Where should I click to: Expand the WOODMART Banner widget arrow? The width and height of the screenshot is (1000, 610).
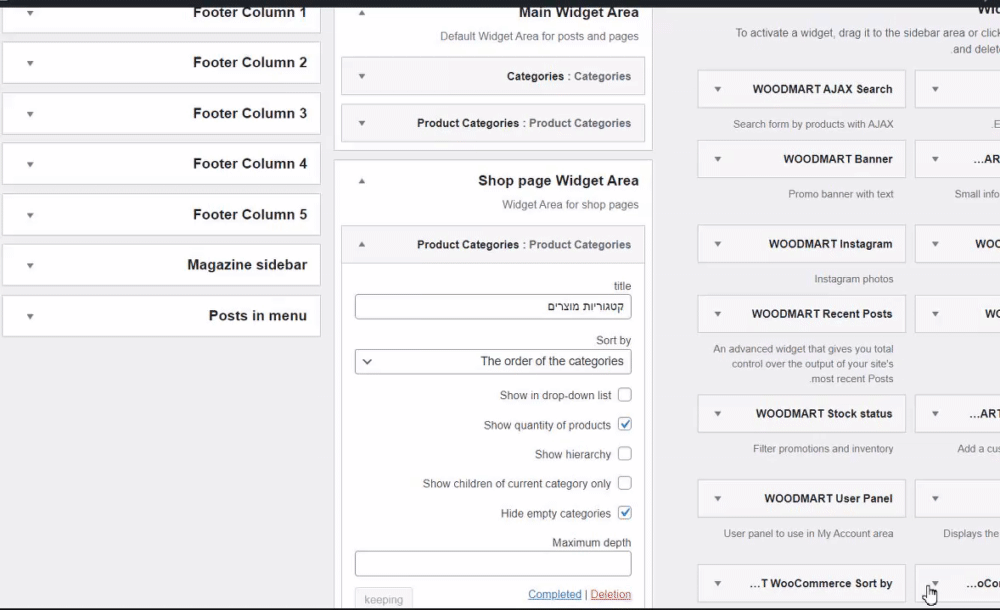coord(717,159)
